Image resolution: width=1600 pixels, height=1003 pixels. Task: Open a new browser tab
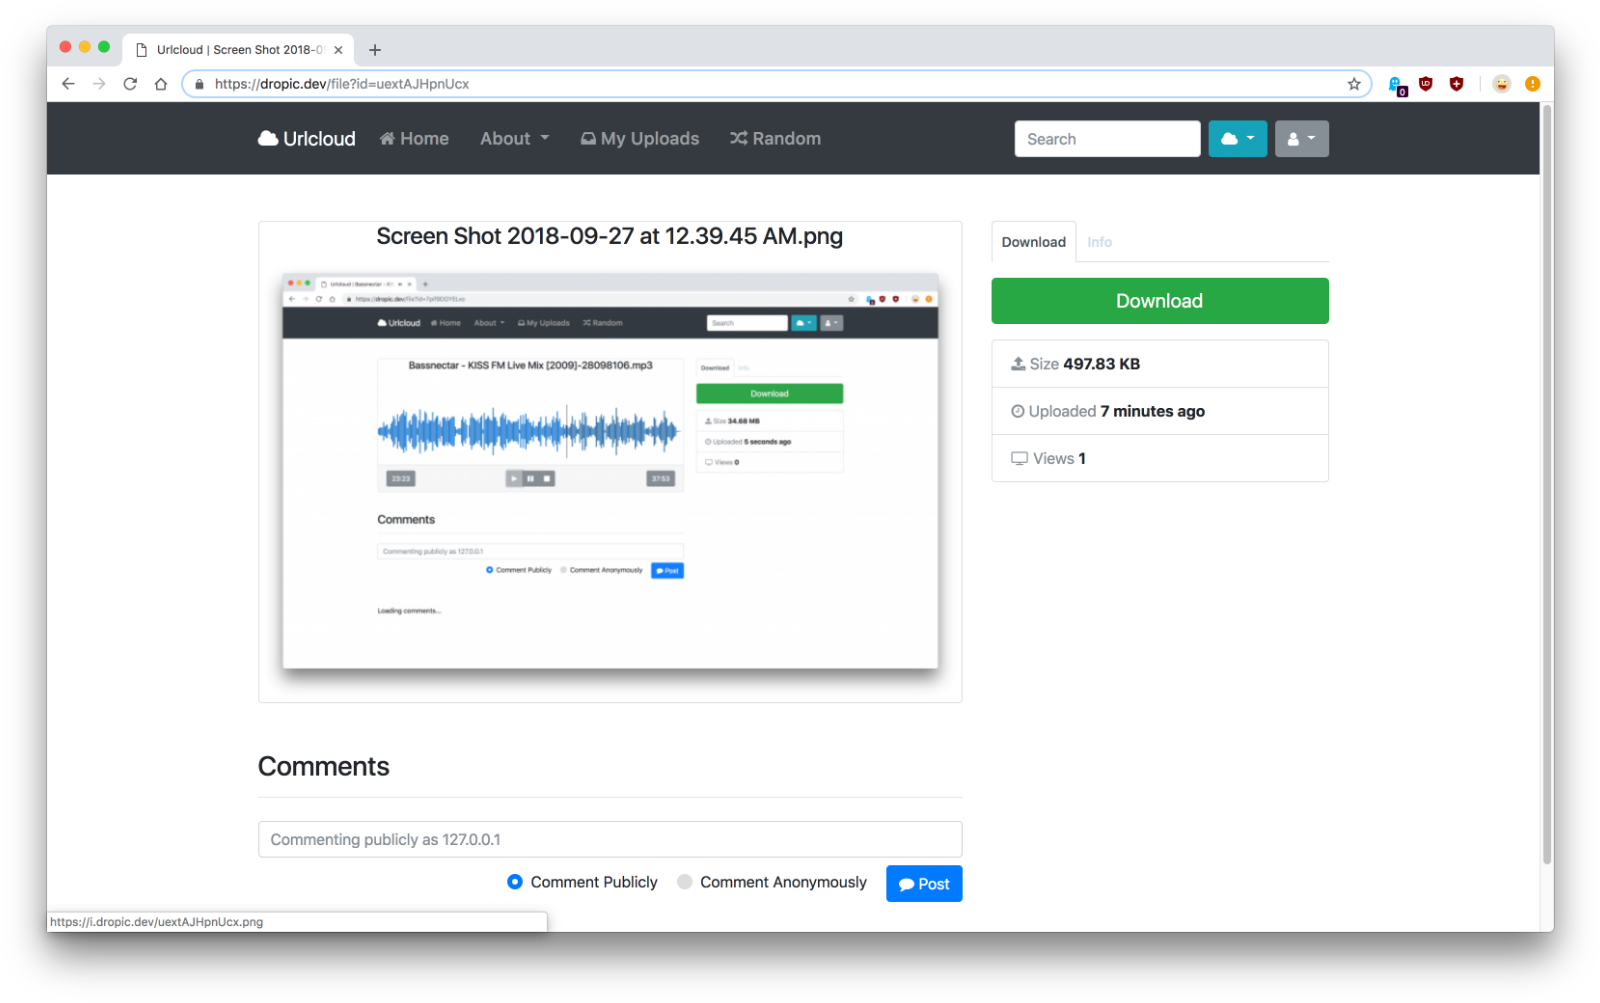pyautogui.click(x=375, y=50)
